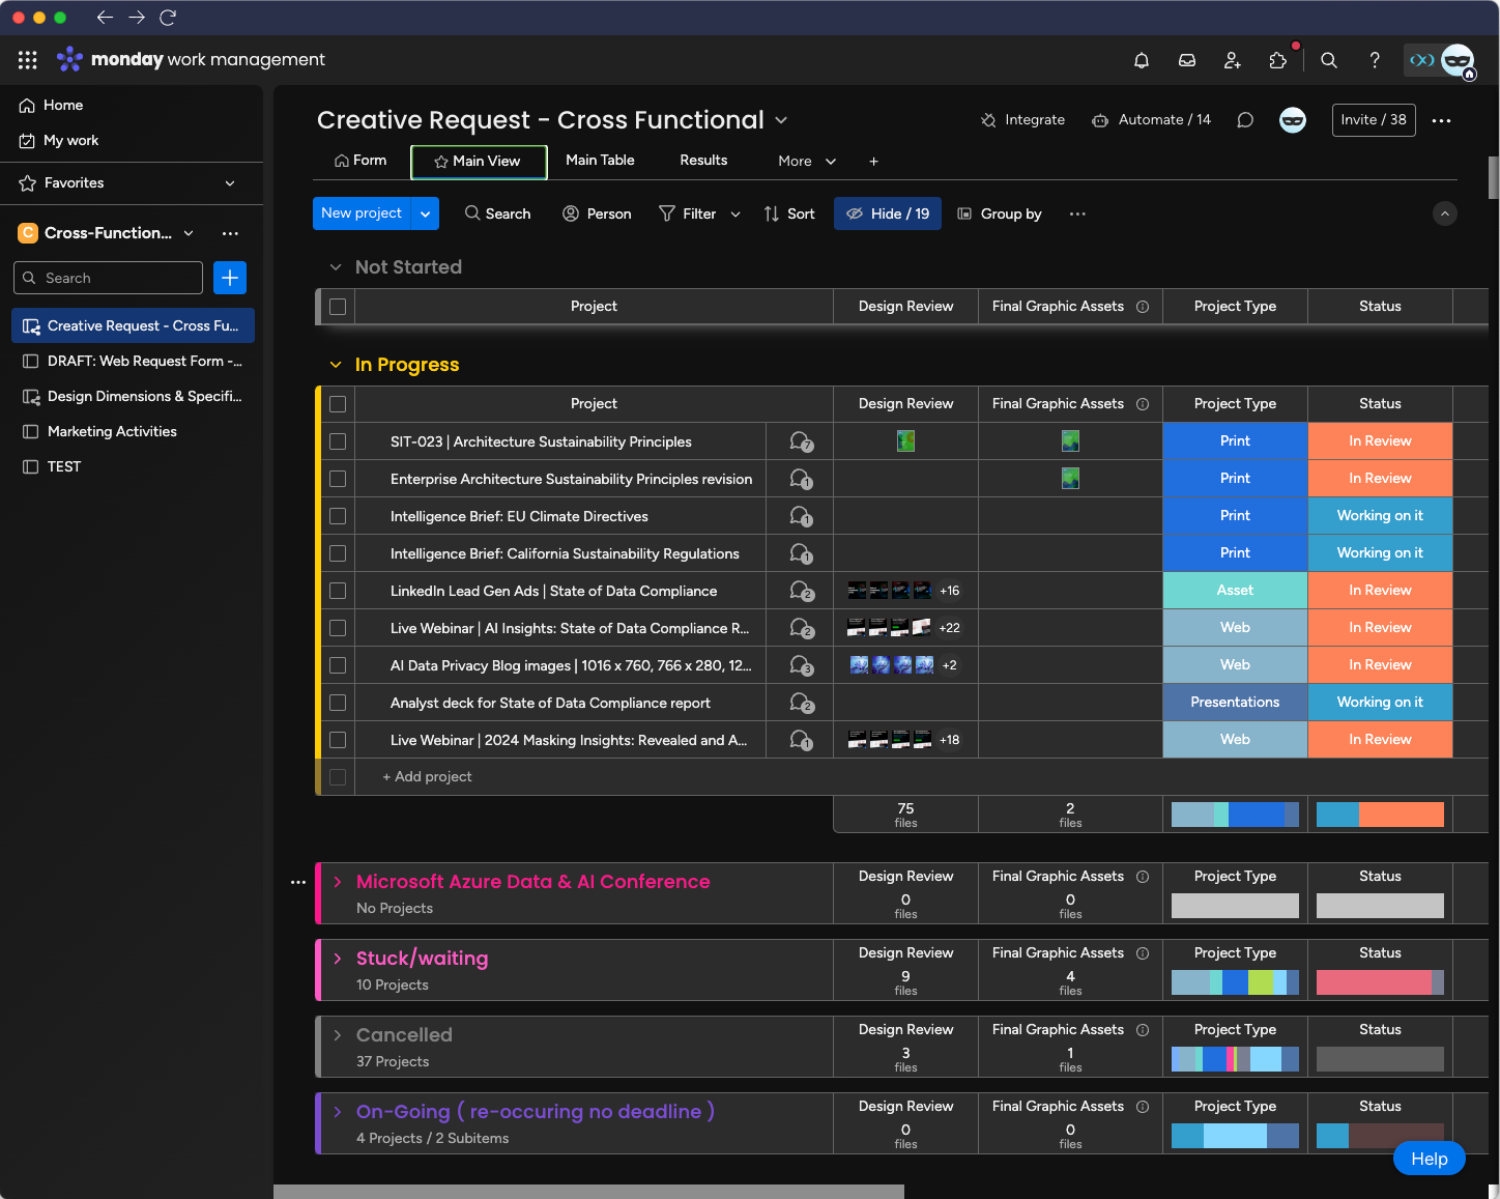
Task: Collapse the In Progress group
Action: point(335,365)
